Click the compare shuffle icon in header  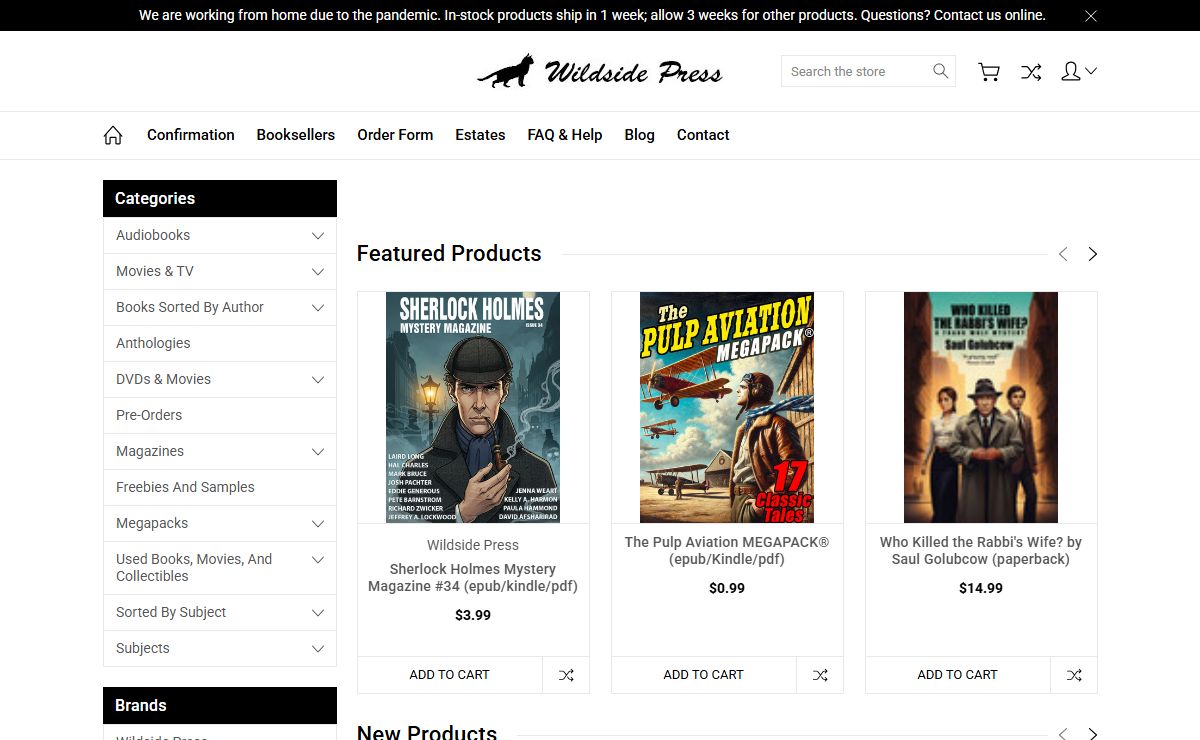tap(1031, 72)
